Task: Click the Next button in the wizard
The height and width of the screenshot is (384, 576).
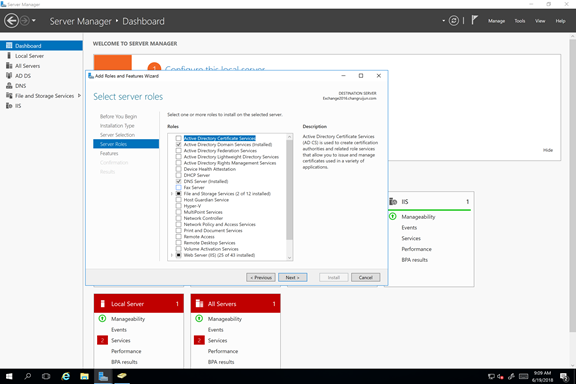Action: pyautogui.click(x=292, y=277)
